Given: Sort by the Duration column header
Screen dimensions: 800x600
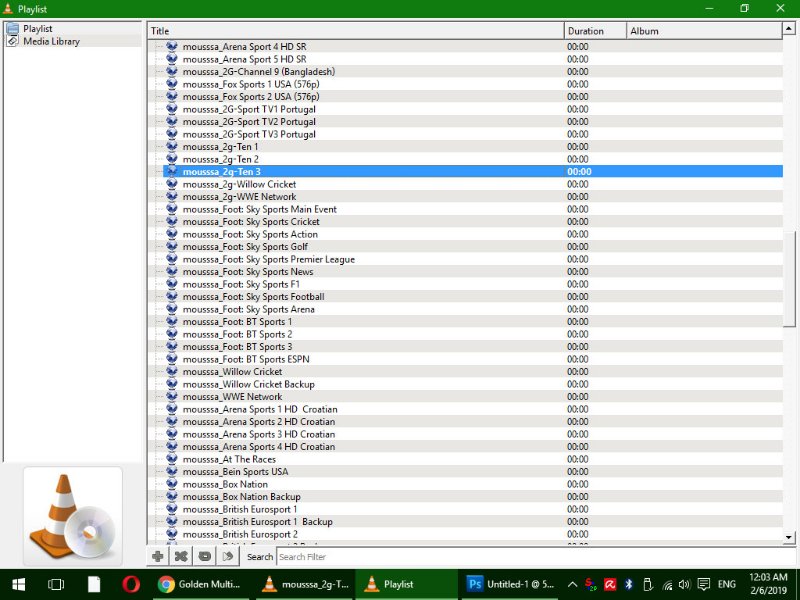Looking at the screenshot, I should pyautogui.click(x=595, y=31).
